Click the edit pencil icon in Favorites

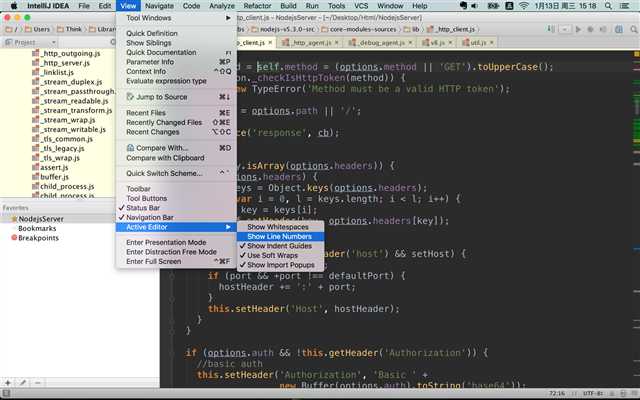[x=23, y=383]
